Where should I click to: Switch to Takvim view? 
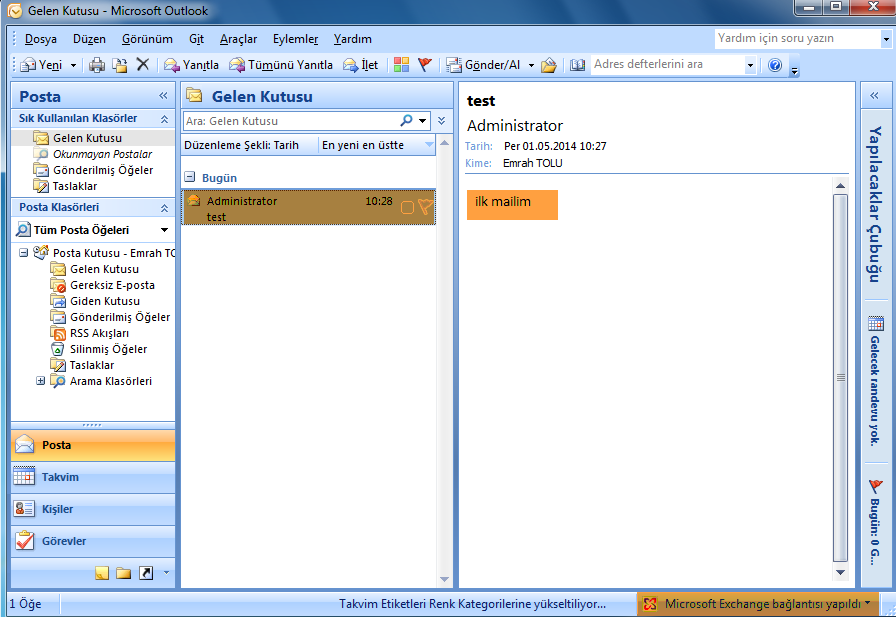(93, 477)
